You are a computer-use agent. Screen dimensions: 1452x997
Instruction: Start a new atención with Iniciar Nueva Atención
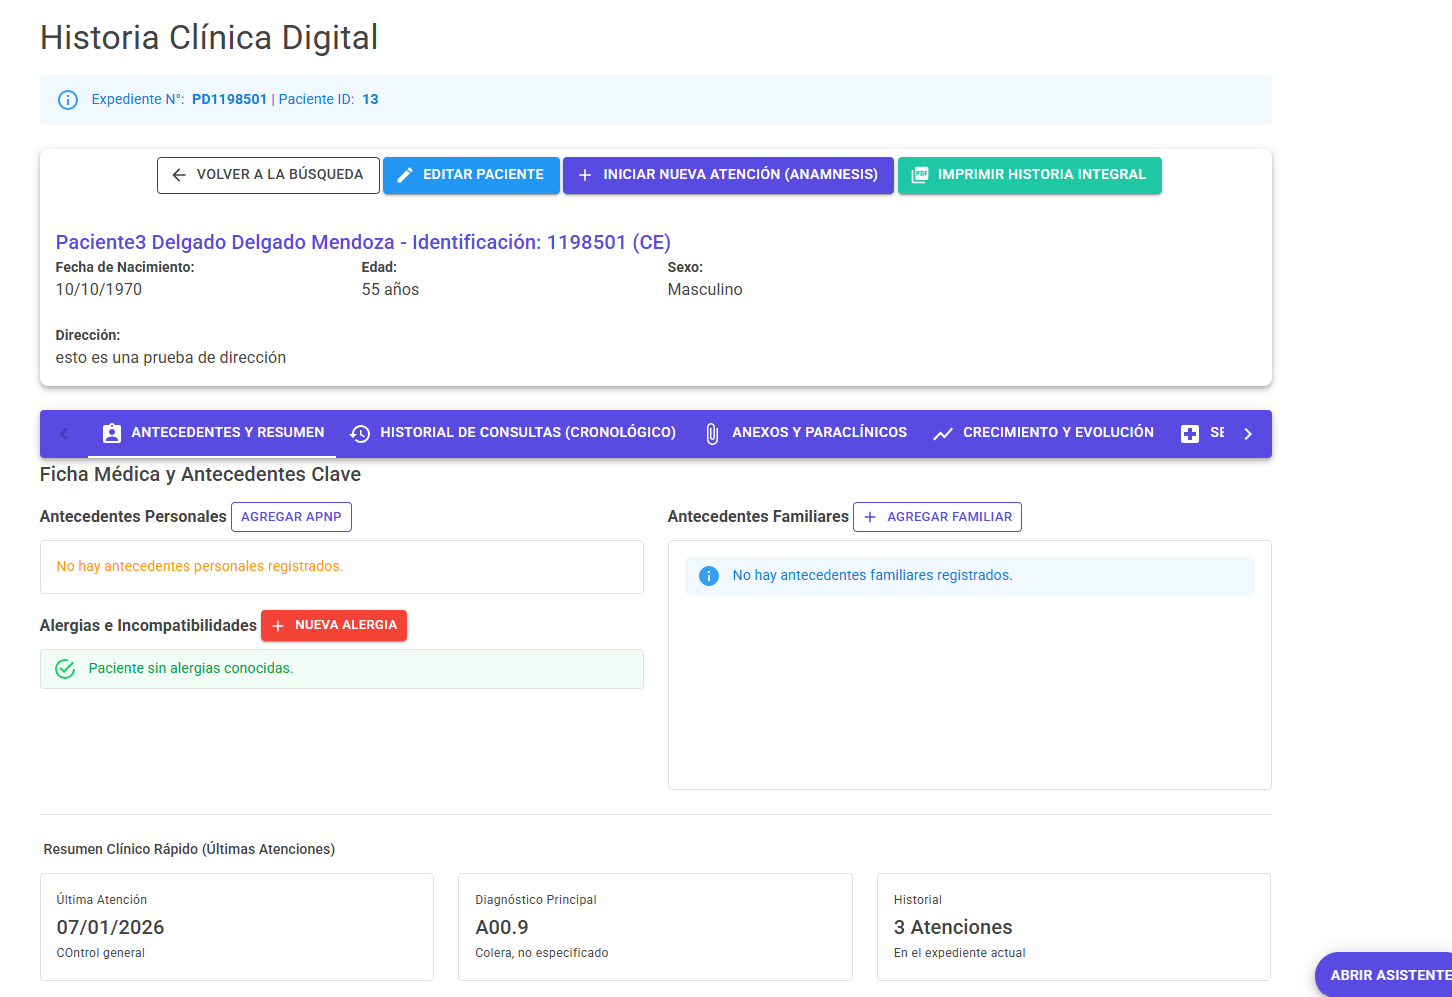click(x=728, y=175)
